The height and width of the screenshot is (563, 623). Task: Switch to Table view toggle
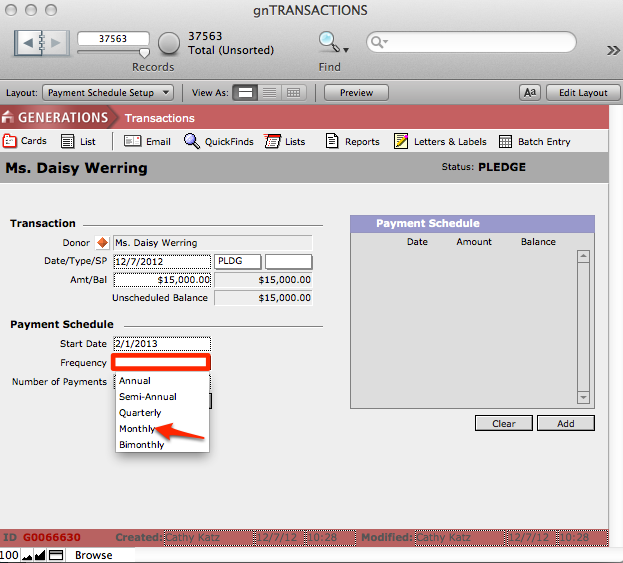coord(293,93)
